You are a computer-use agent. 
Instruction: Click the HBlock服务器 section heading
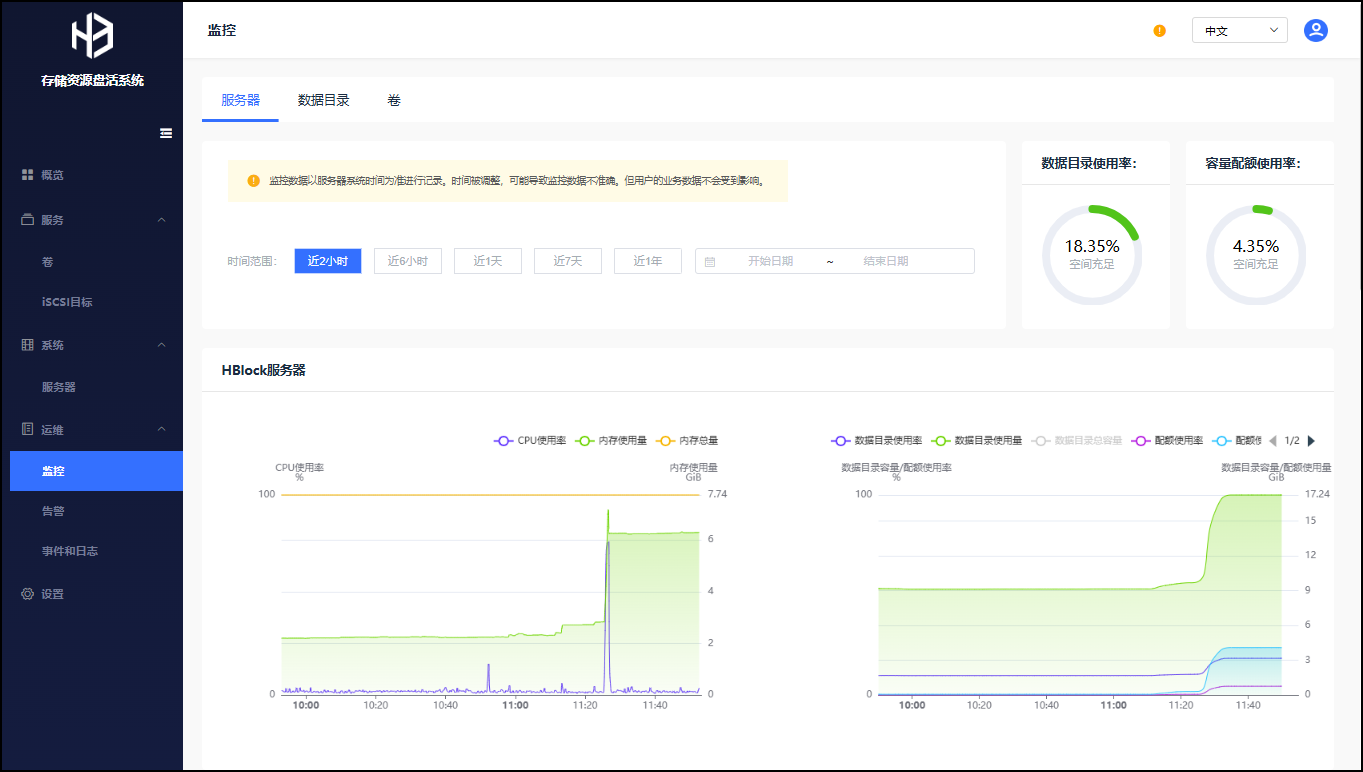point(263,370)
